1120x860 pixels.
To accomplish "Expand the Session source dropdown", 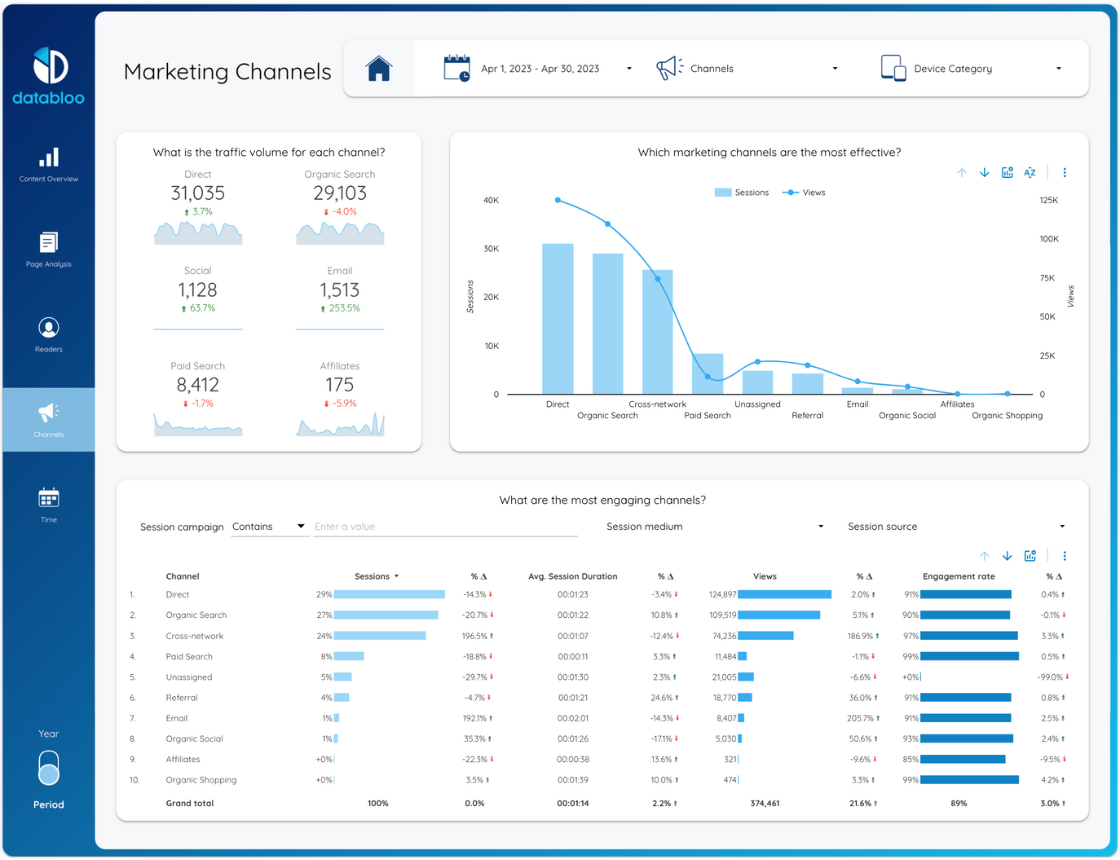I will click(x=956, y=526).
